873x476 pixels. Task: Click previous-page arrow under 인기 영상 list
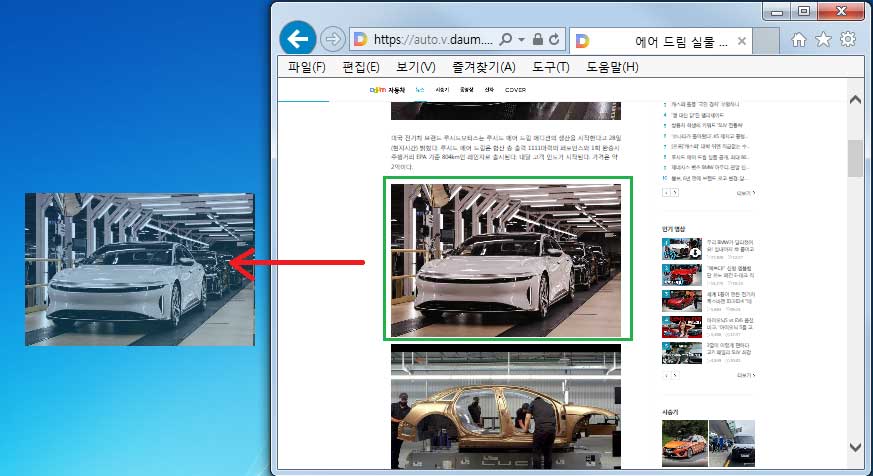(x=666, y=375)
